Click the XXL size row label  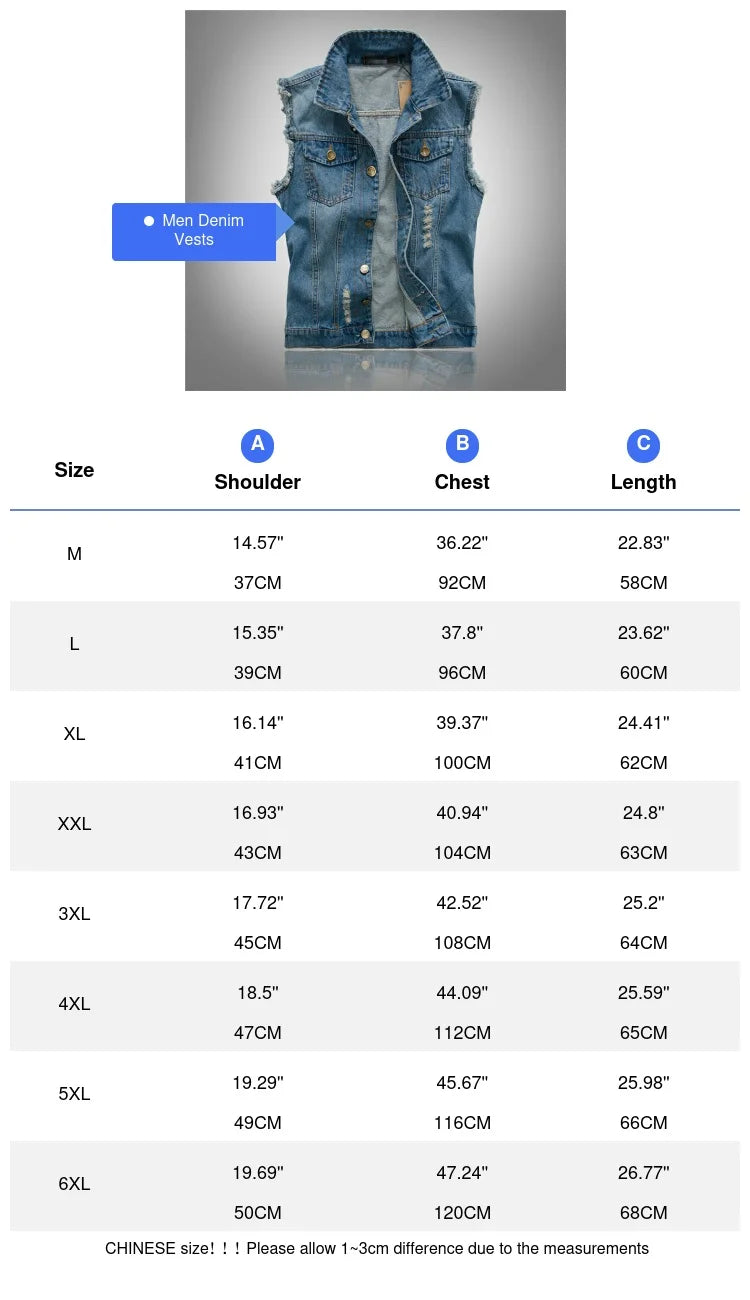click(x=74, y=824)
